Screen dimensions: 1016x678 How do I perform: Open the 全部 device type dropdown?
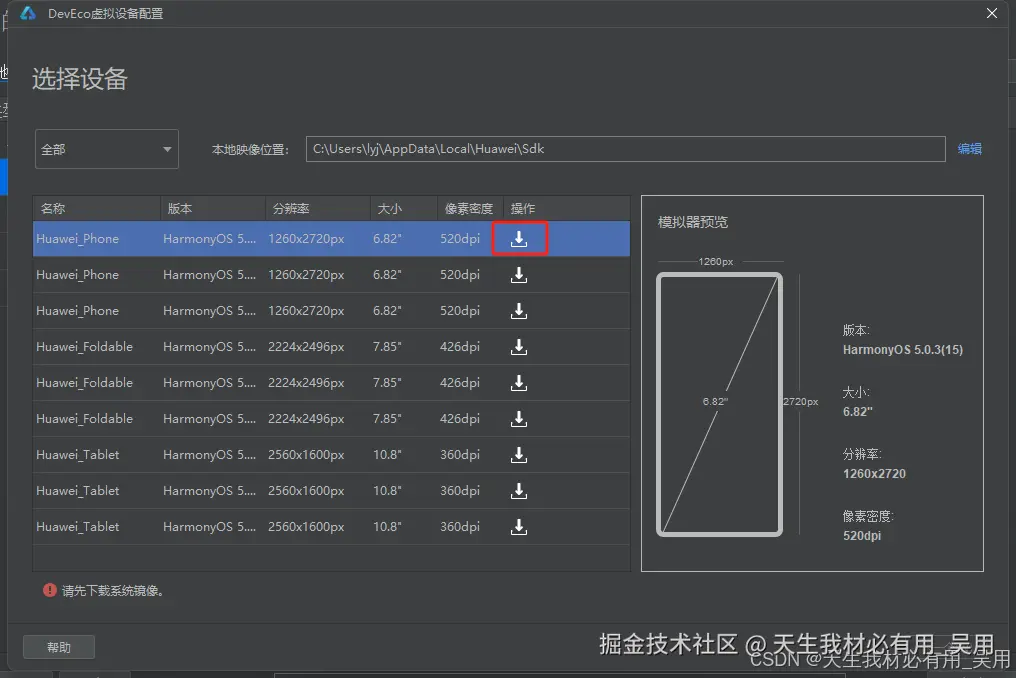point(107,149)
